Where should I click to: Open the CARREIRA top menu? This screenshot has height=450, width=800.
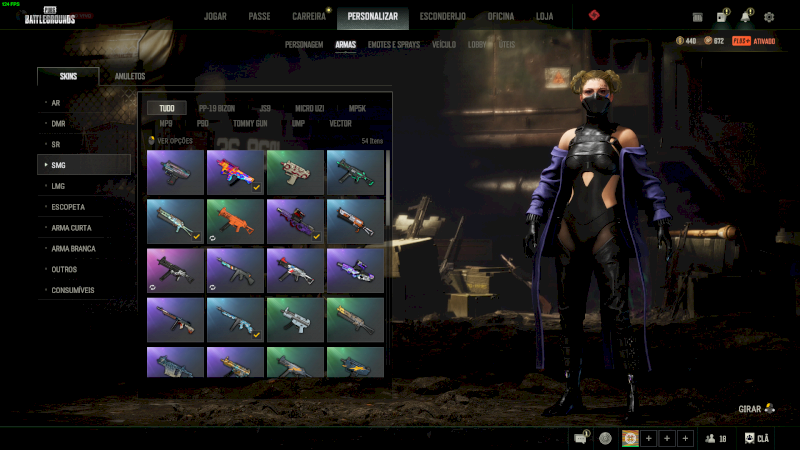(x=309, y=16)
